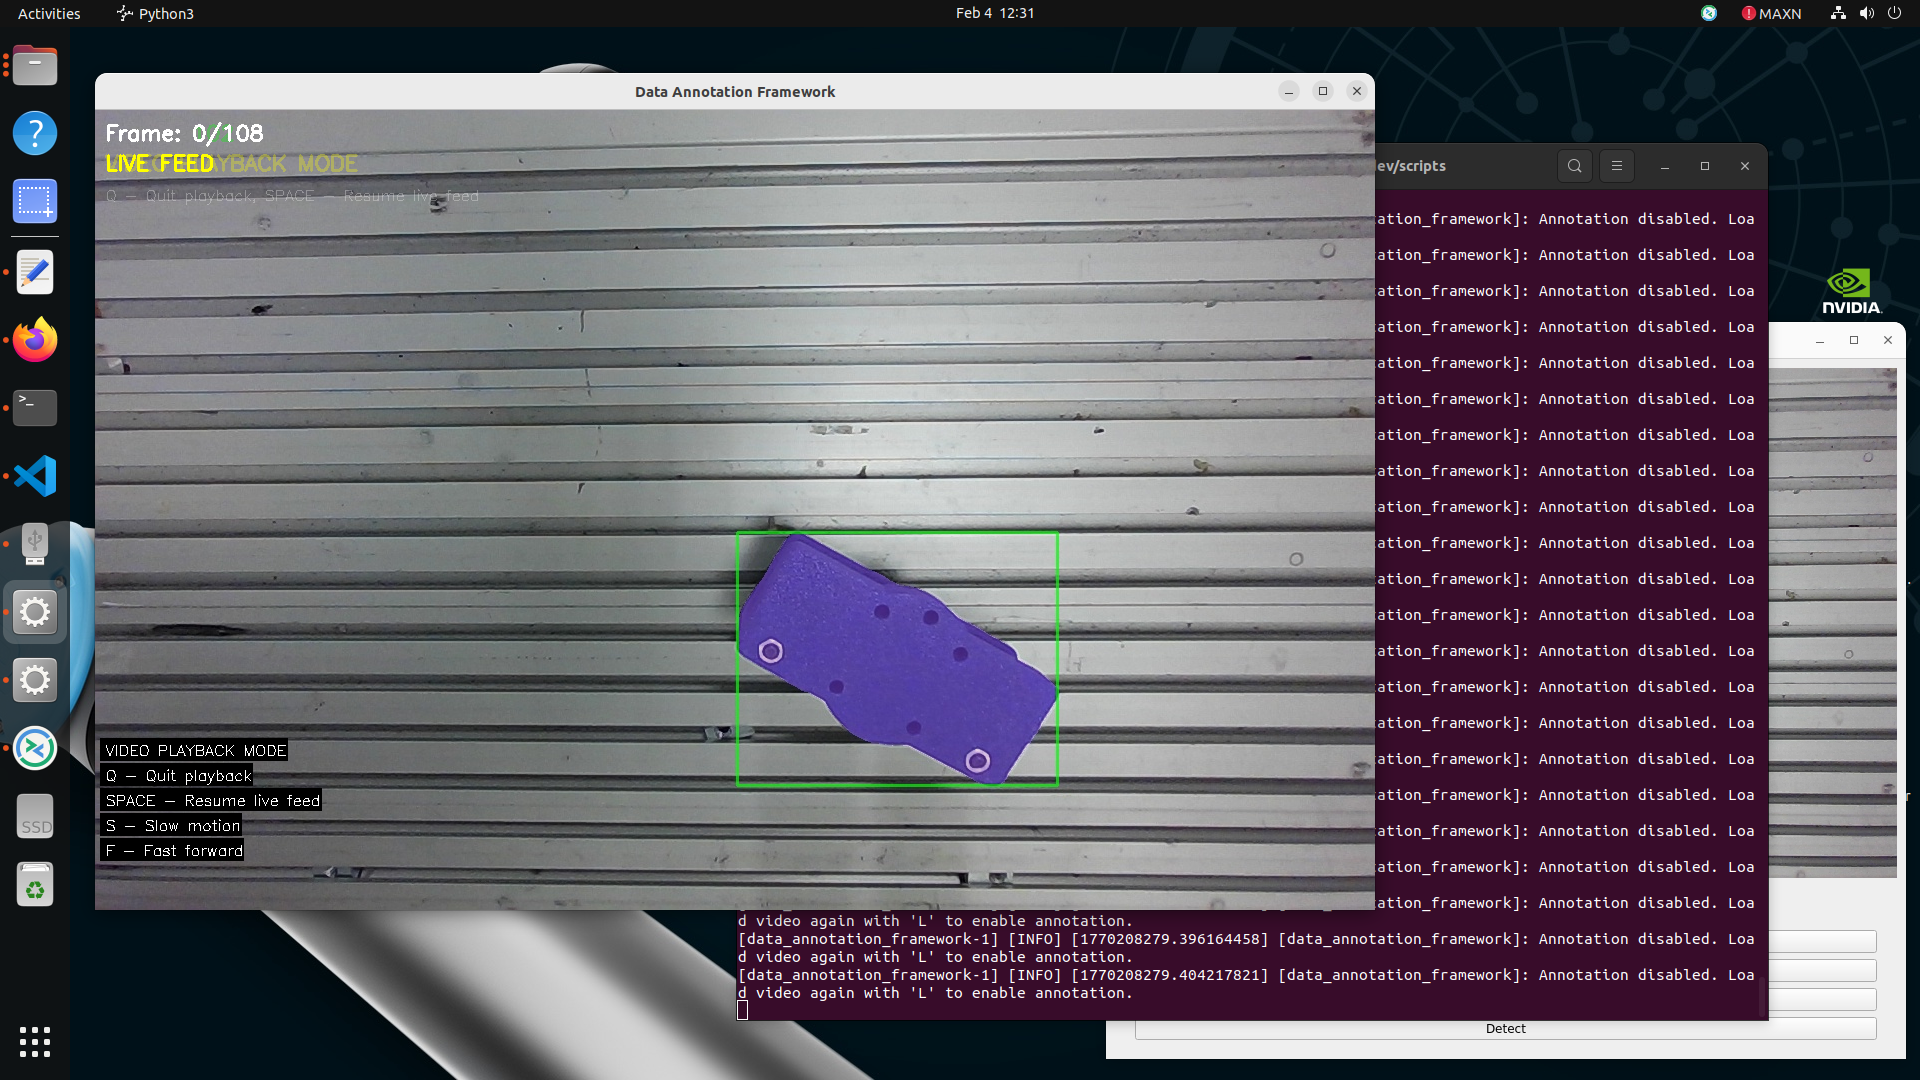
Task: Click the 'Frame: 0/108' counter text
Action: click(185, 133)
